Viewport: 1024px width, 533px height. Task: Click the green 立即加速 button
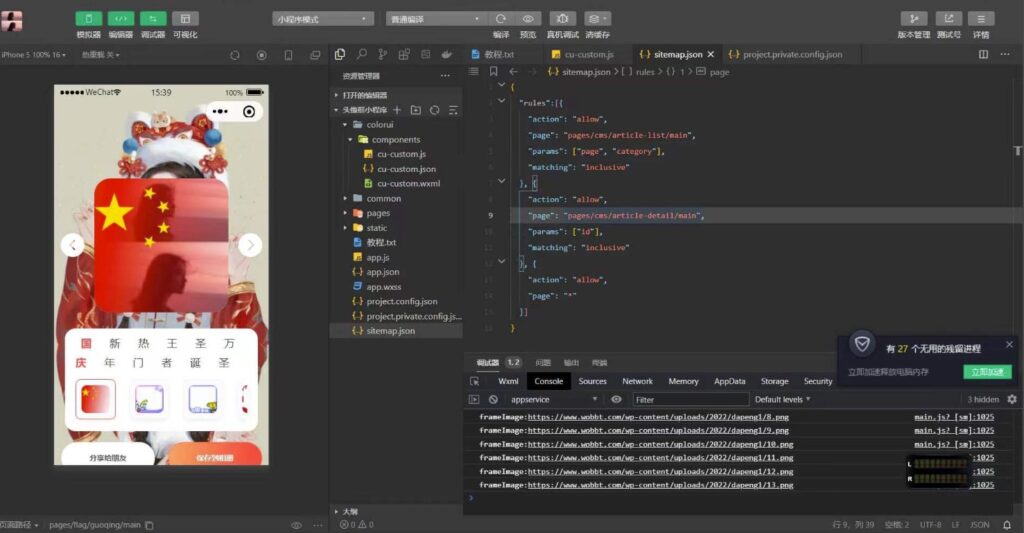coord(987,372)
